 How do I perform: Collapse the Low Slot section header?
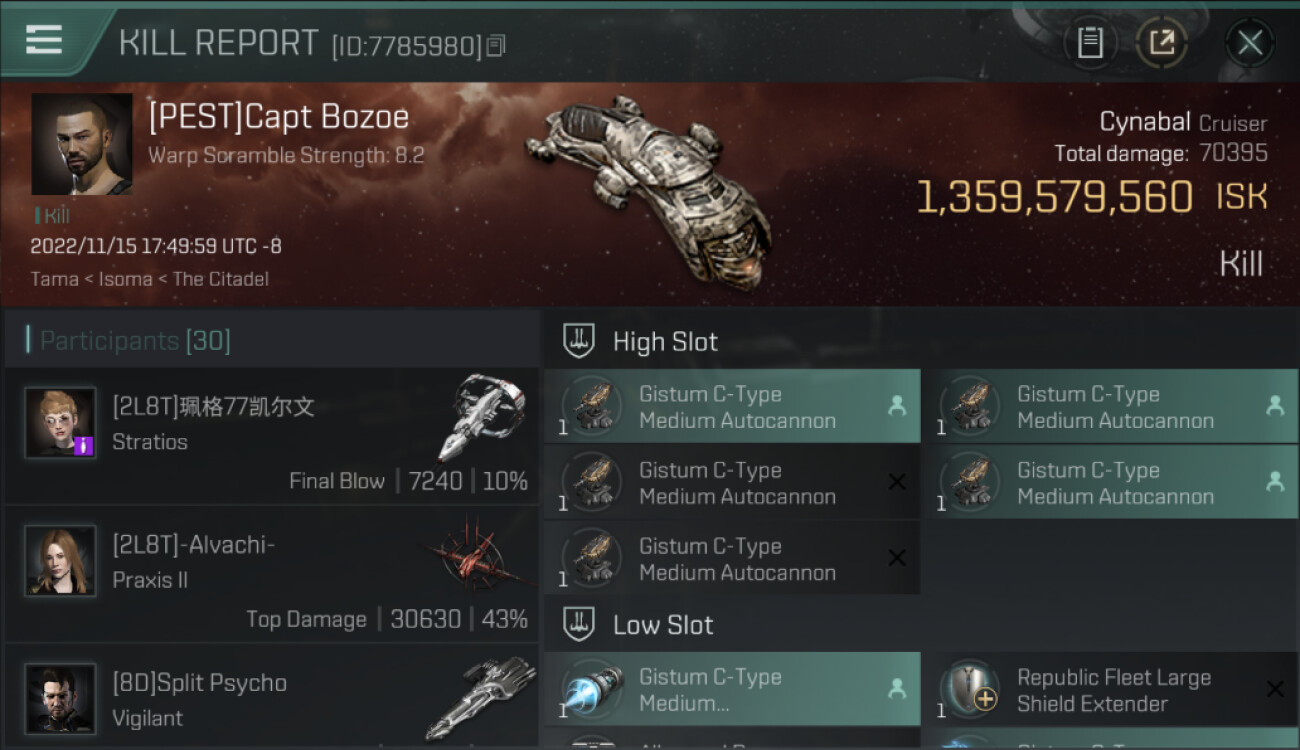920,625
